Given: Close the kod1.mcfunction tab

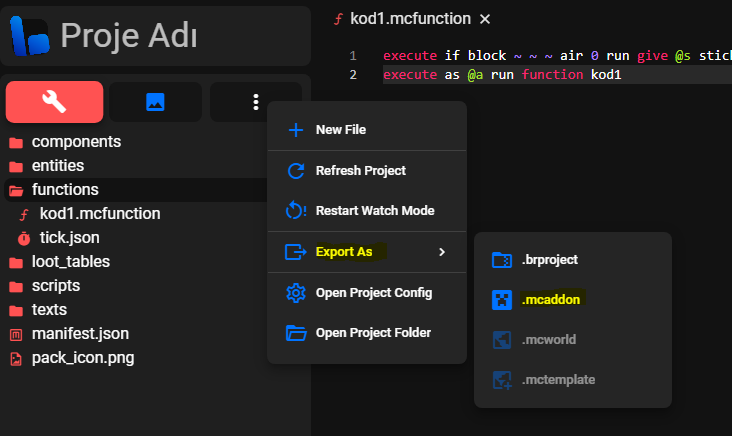Looking at the screenshot, I should [485, 19].
